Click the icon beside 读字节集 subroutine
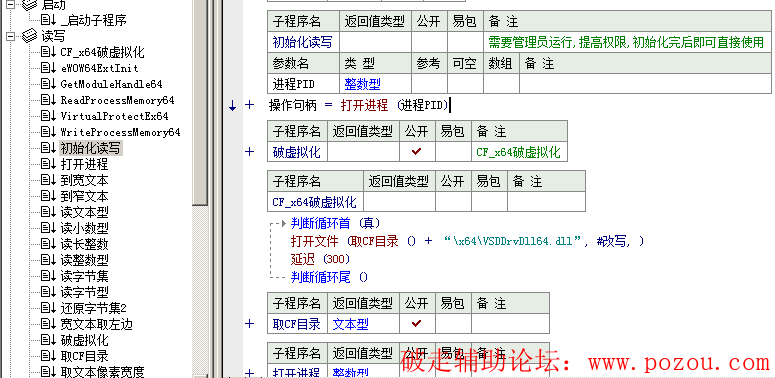 coord(49,276)
